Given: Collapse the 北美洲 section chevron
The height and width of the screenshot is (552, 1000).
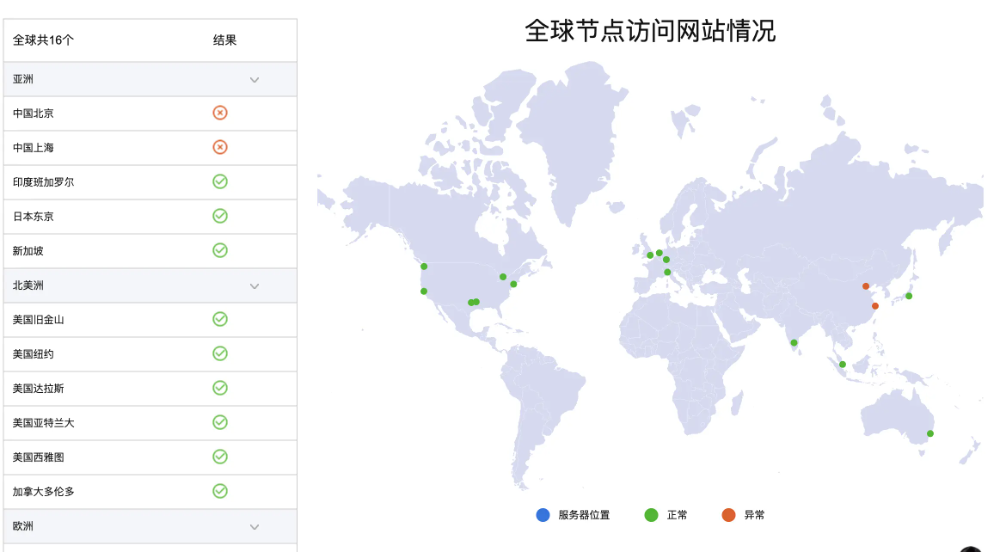Looking at the screenshot, I should click(254, 286).
